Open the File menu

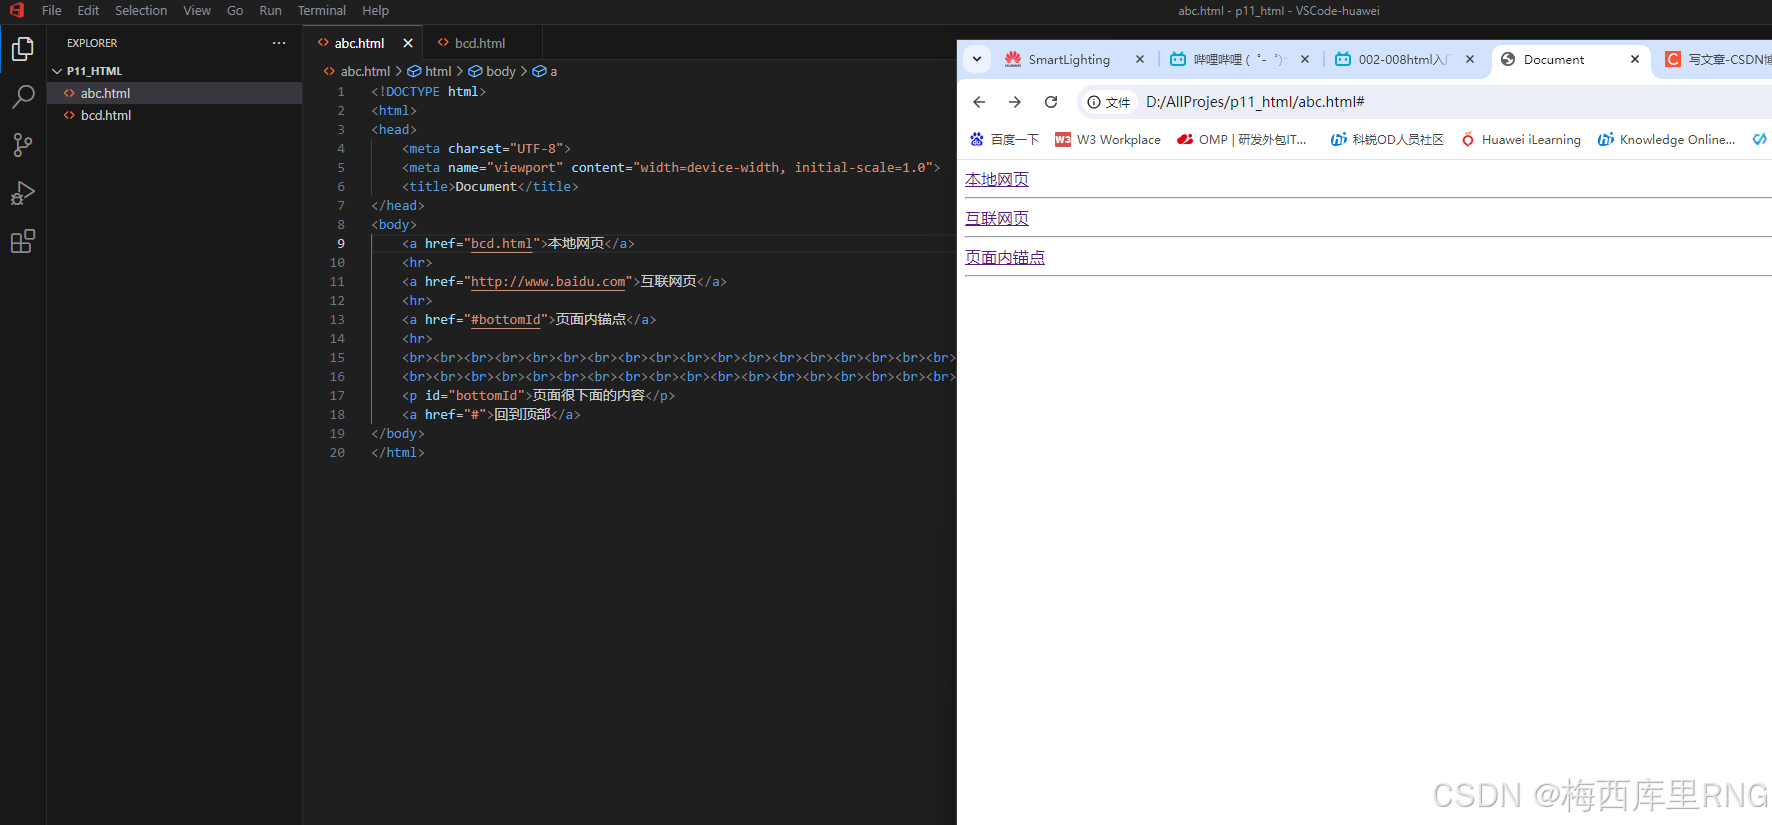click(x=52, y=10)
